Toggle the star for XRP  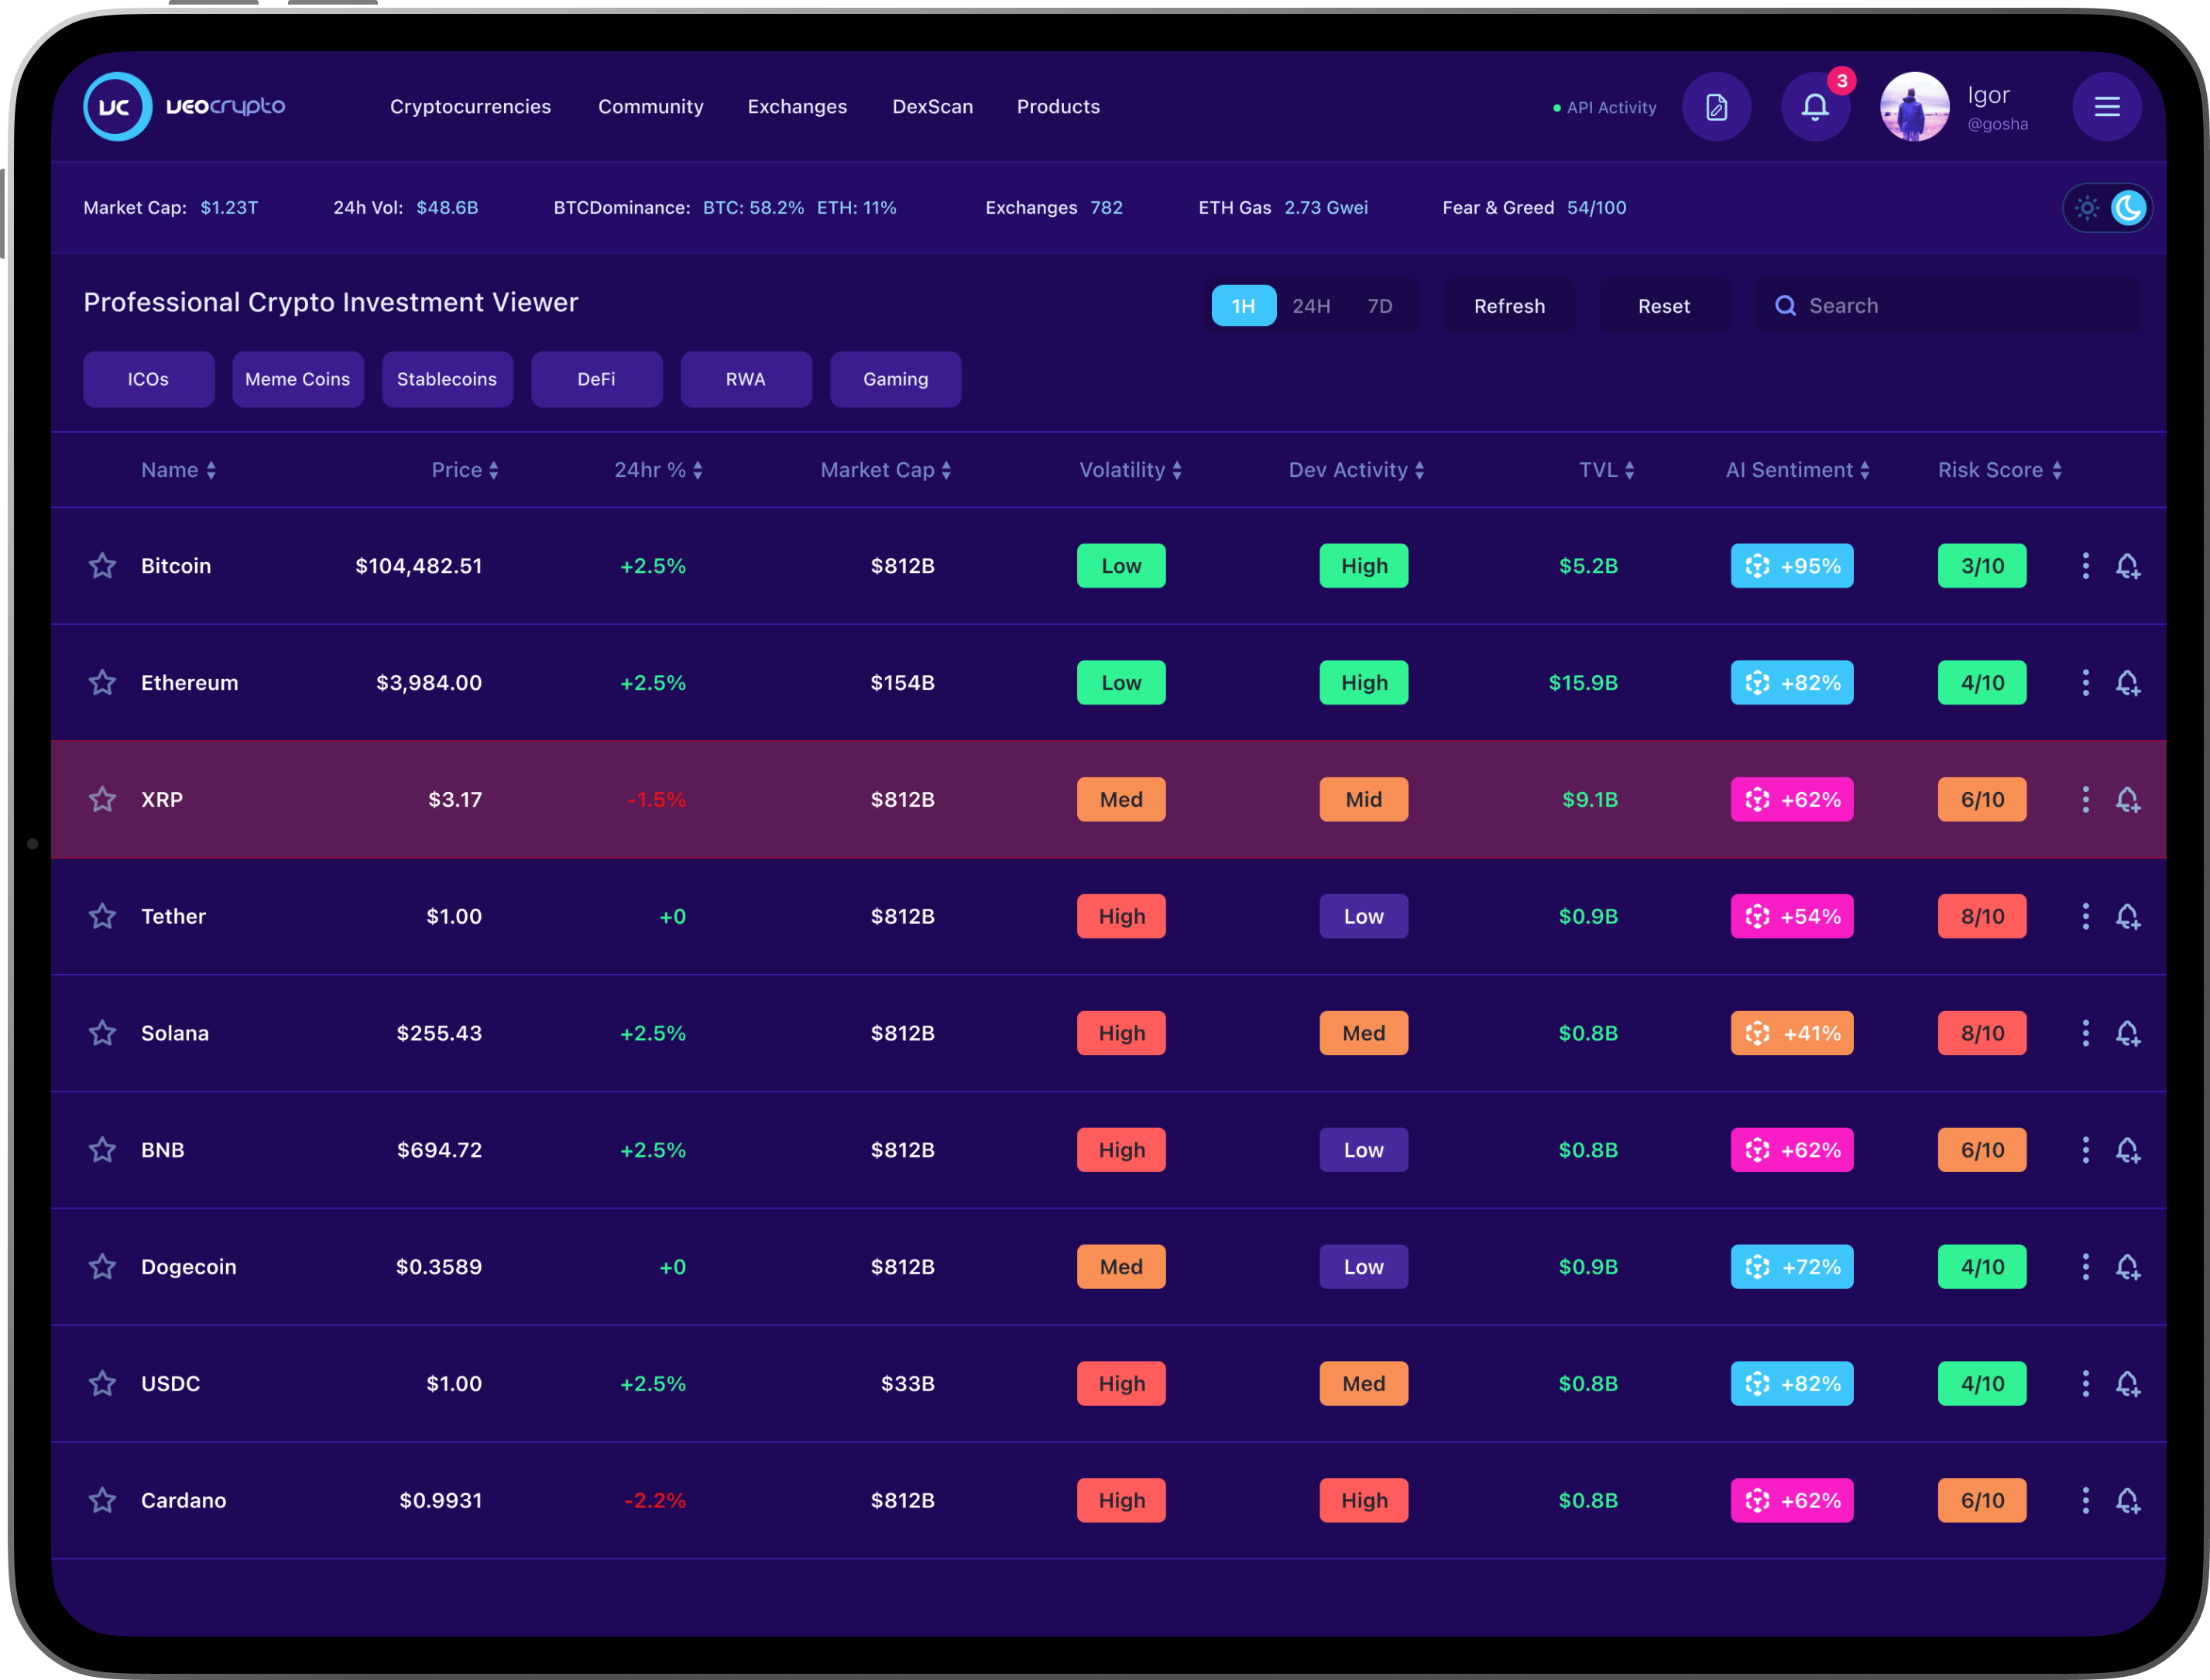[102, 800]
